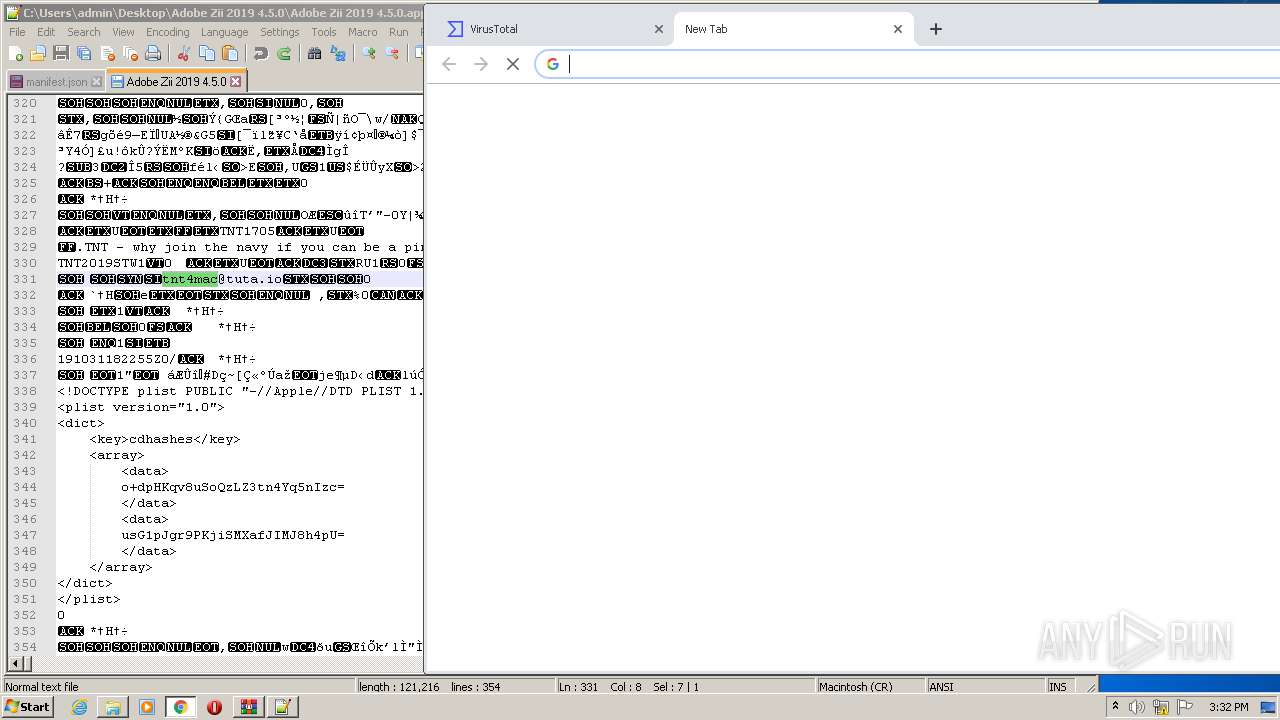Open the File menu

(17, 32)
